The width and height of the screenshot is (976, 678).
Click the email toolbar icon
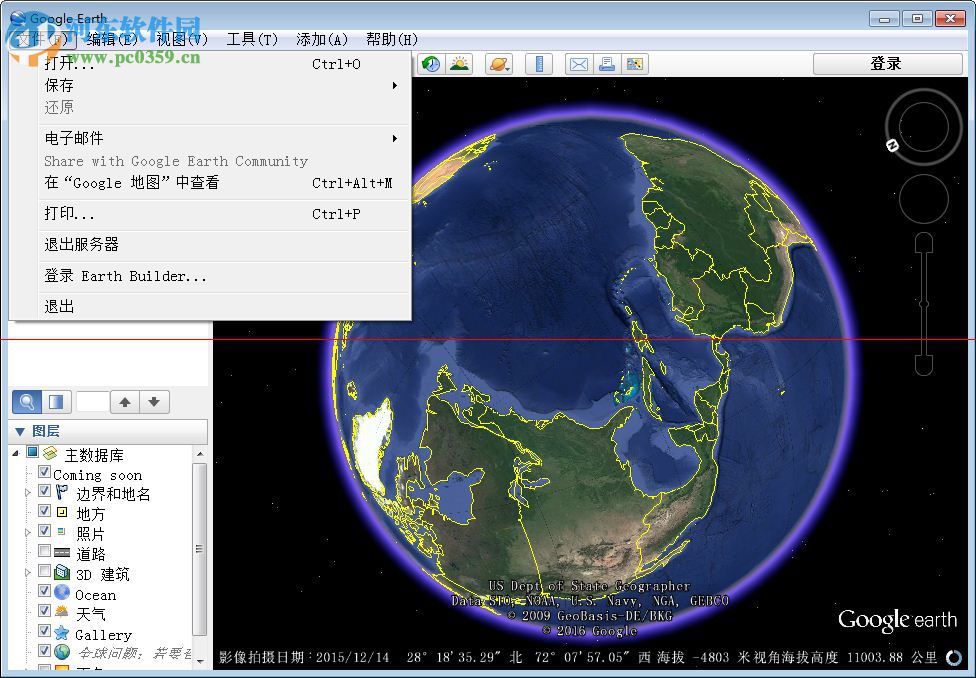click(x=578, y=63)
